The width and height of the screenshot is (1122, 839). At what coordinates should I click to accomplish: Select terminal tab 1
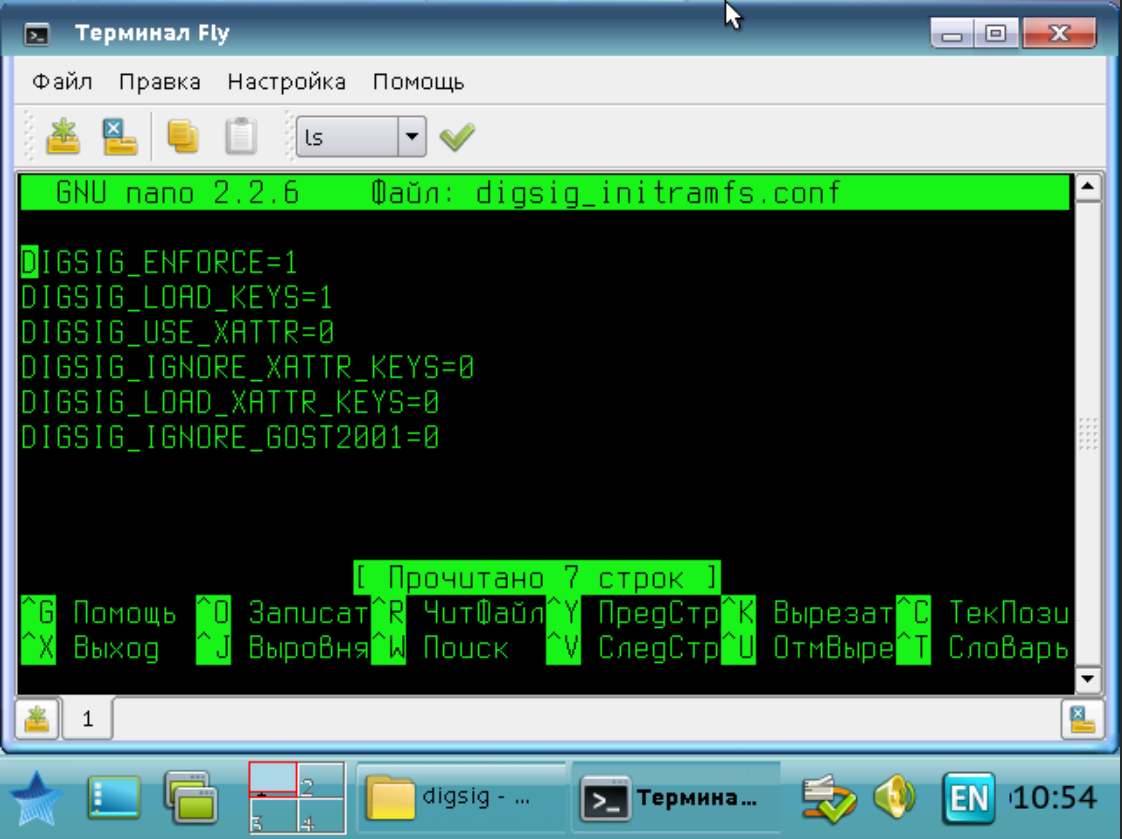point(88,718)
